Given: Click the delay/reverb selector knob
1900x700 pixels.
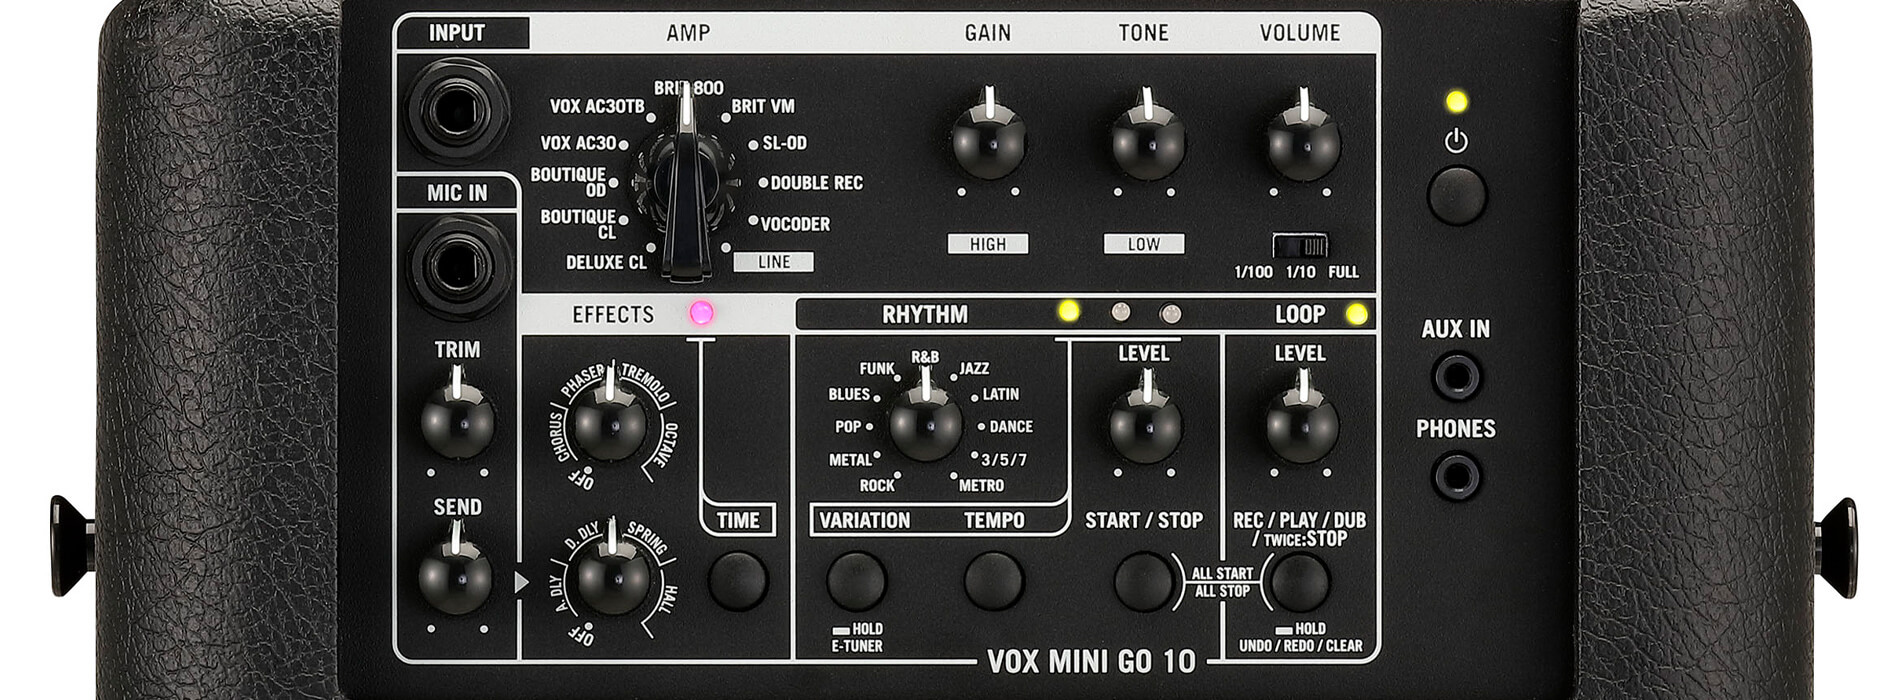Looking at the screenshot, I should (612, 578).
